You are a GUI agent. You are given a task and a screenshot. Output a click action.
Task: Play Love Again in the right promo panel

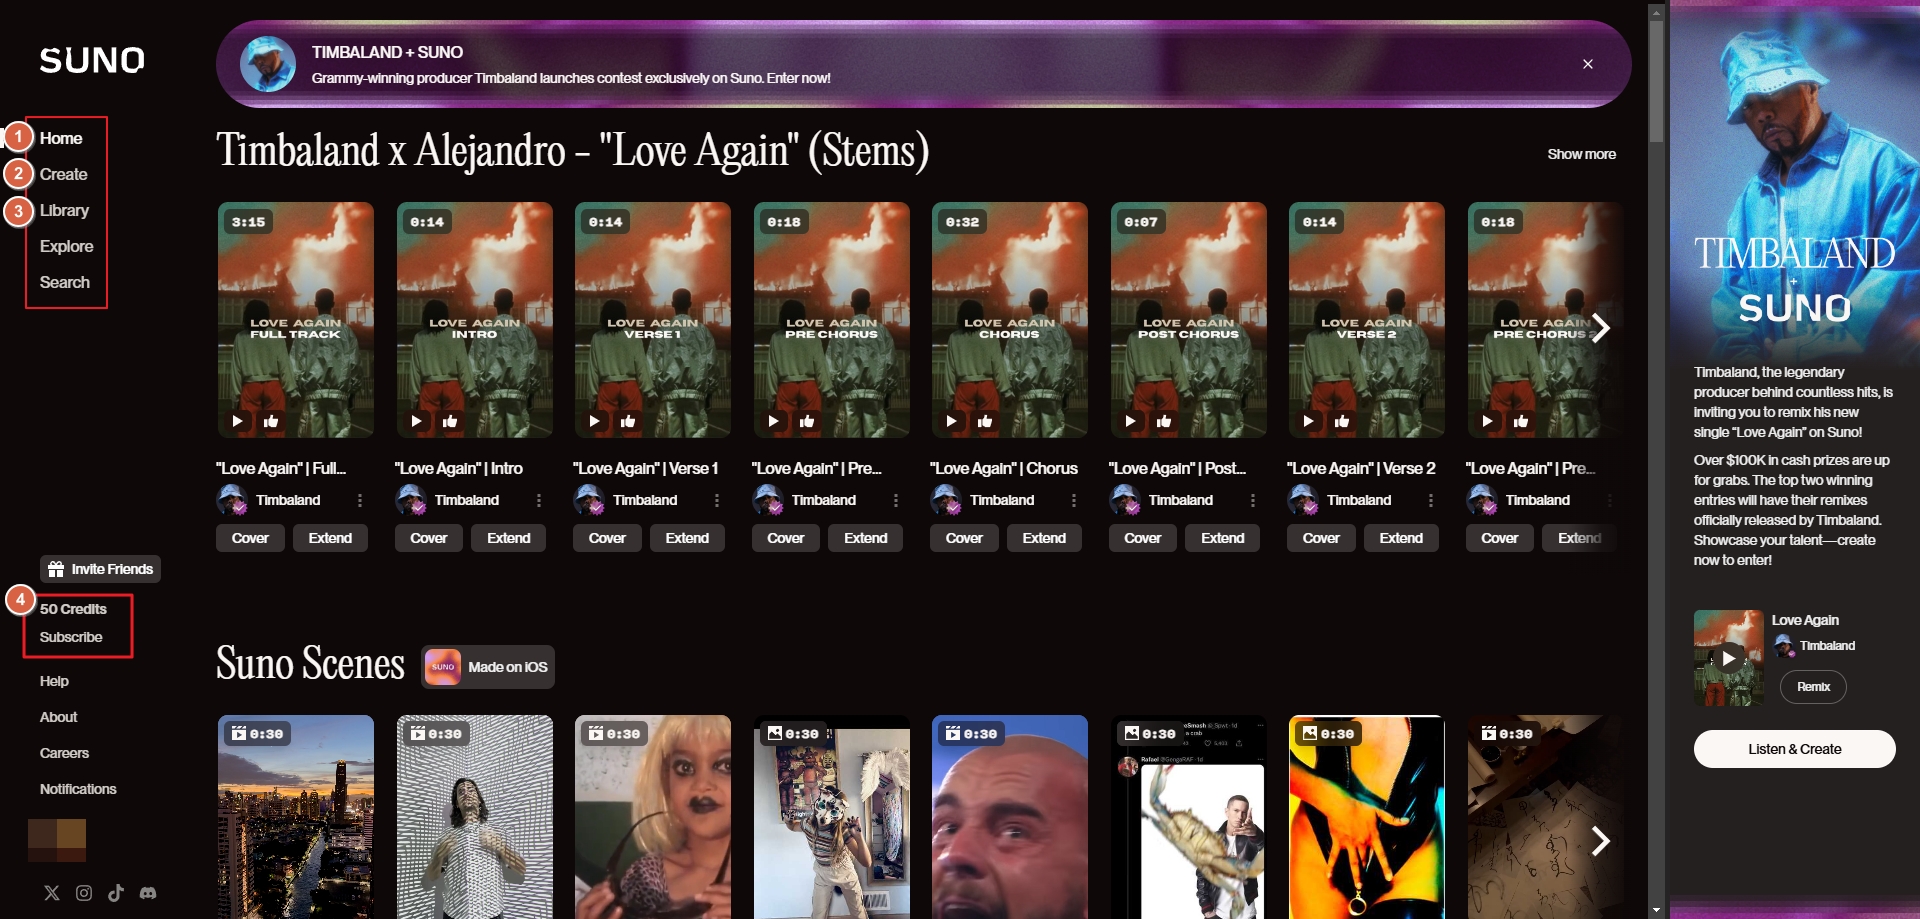[x=1729, y=658]
